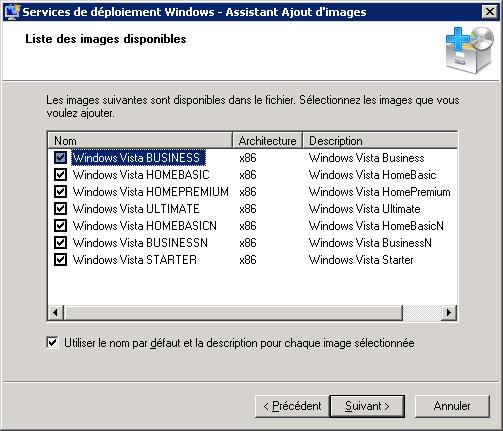Select the 'Windows Vista STARTER' name row
The height and width of the screenshot is (431, 503).
[135, 260]
